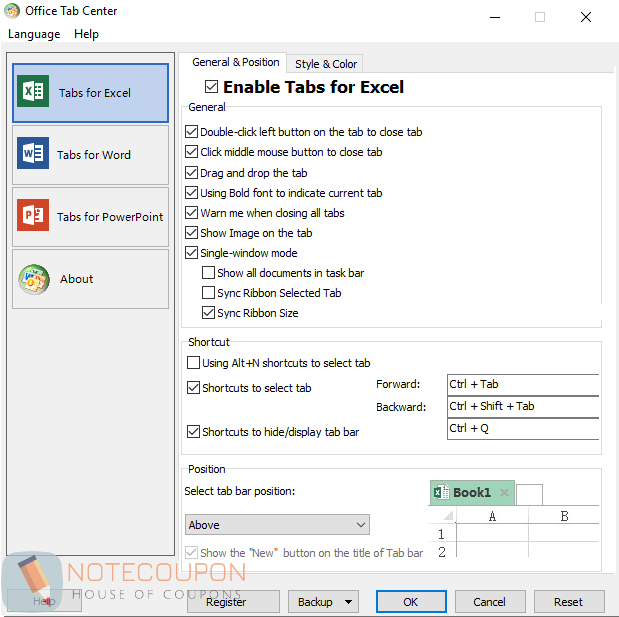619x617 pixels.
Task: Click the OK button
Action: [x=411, y=602]
